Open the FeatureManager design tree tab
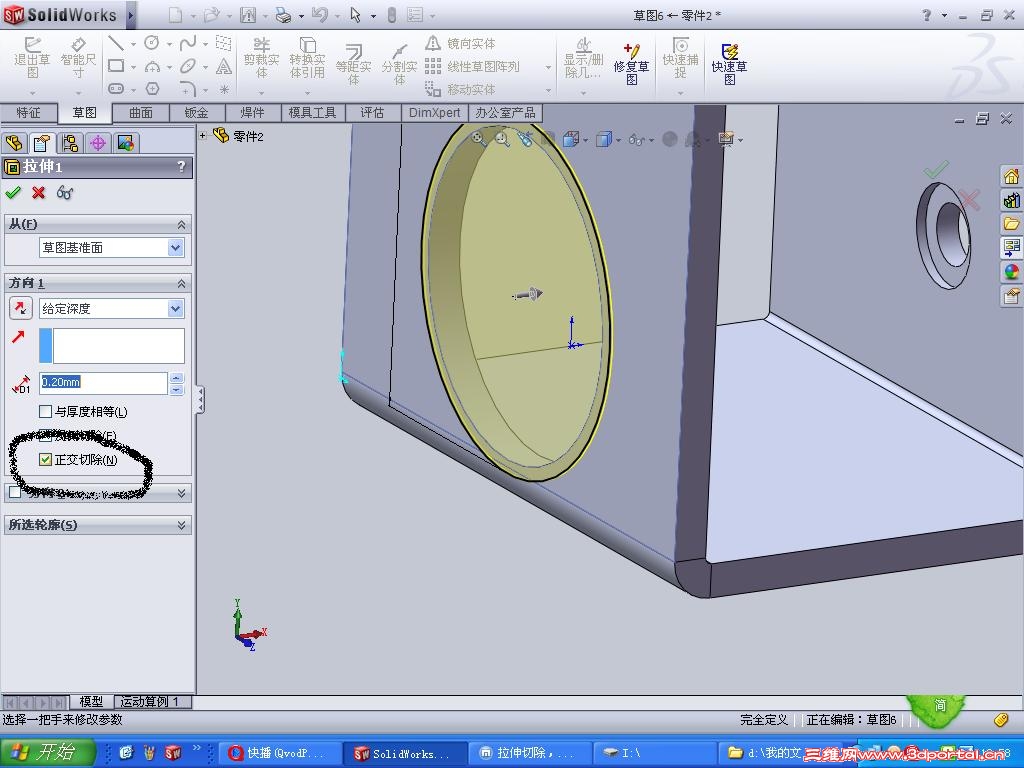This screenshot has width=1024, height=768. (14, 143)
